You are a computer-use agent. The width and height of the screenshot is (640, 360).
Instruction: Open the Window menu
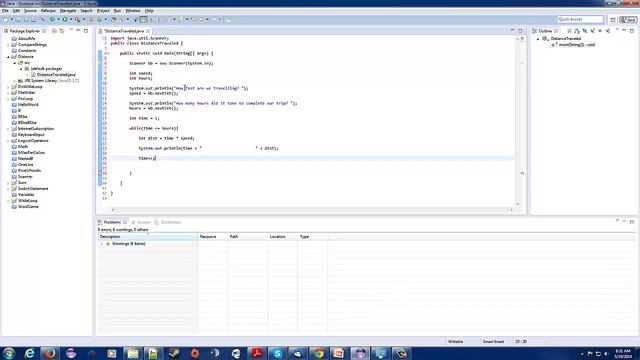pyautogui.click(x=133, y=11)
